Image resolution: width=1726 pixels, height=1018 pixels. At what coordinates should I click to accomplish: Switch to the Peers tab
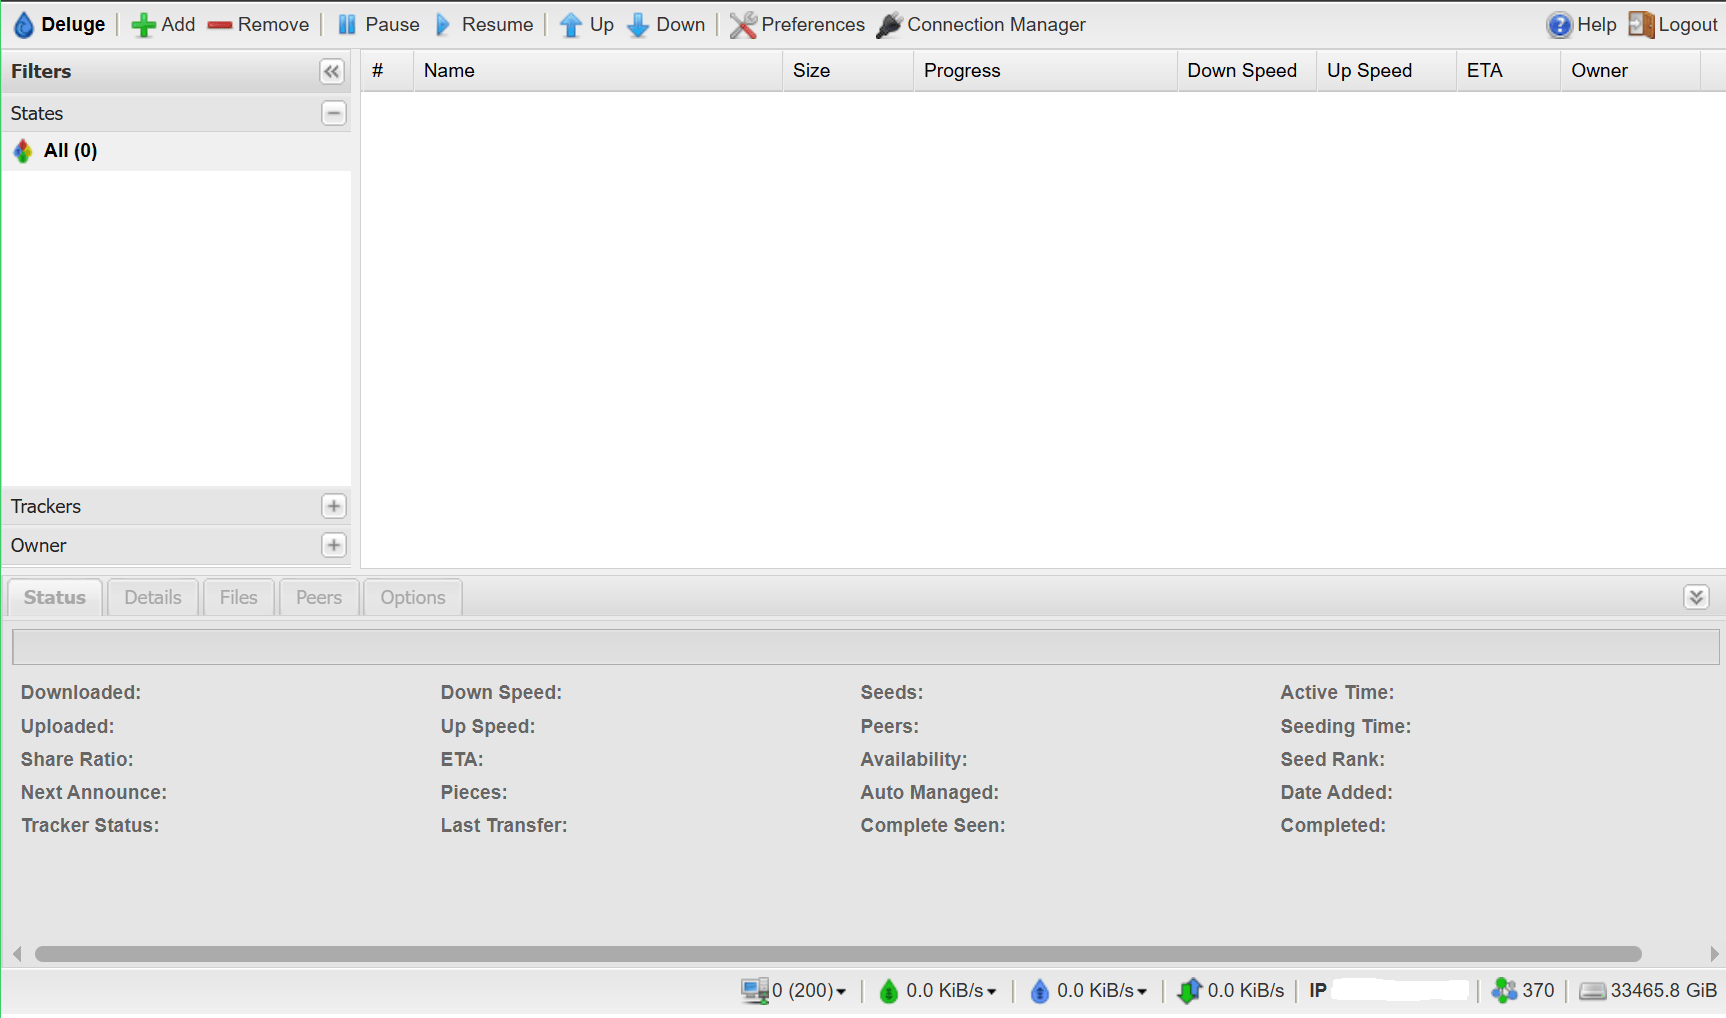pos(319,597)
